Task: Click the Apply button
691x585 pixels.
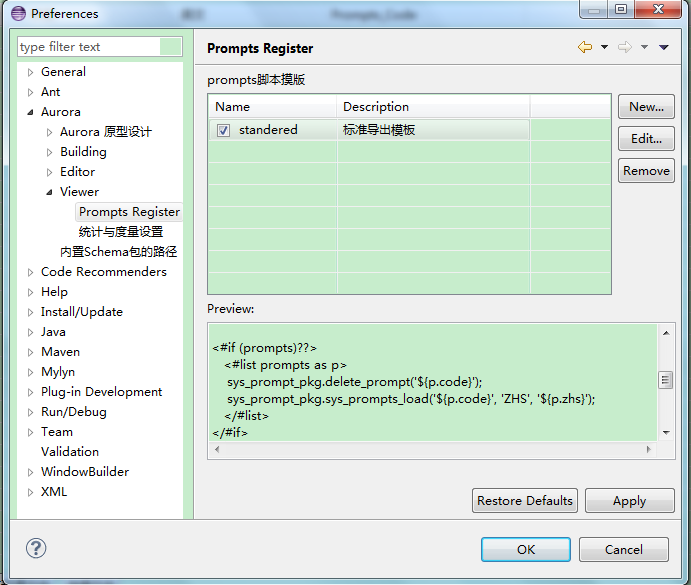Action: [629, 501]
